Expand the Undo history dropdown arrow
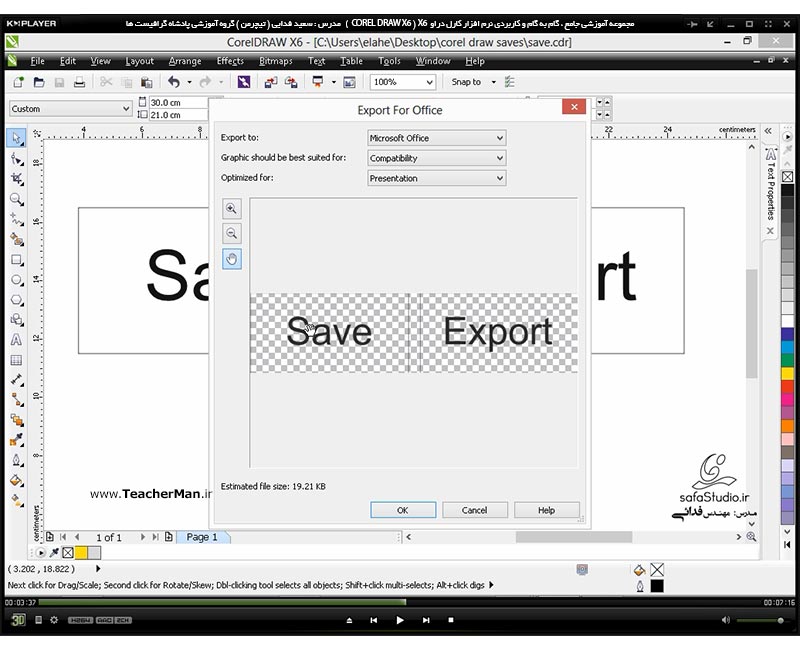800x650 pixels. coord(189,82)
